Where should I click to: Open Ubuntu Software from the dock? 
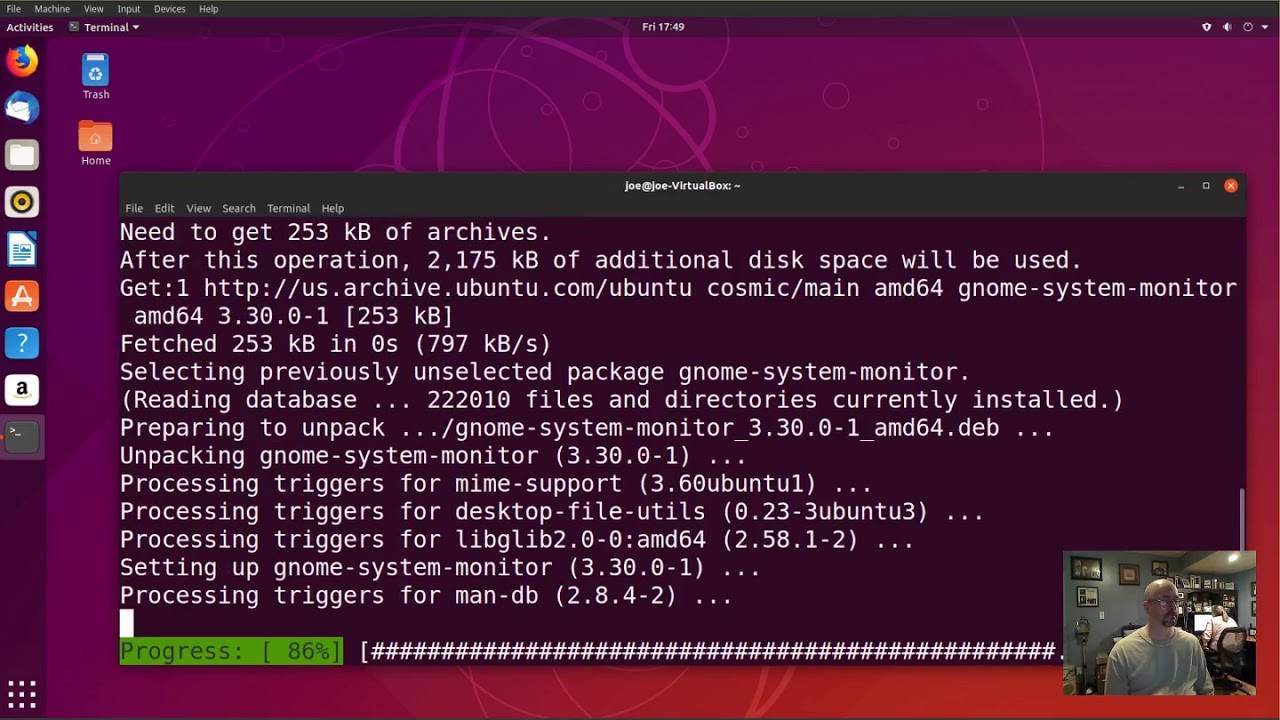click(22, 296)
